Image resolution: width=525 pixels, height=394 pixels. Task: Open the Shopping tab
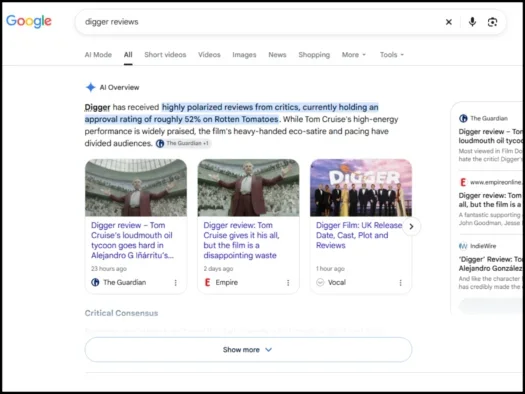pyautogui.click(x=314, y=55)
